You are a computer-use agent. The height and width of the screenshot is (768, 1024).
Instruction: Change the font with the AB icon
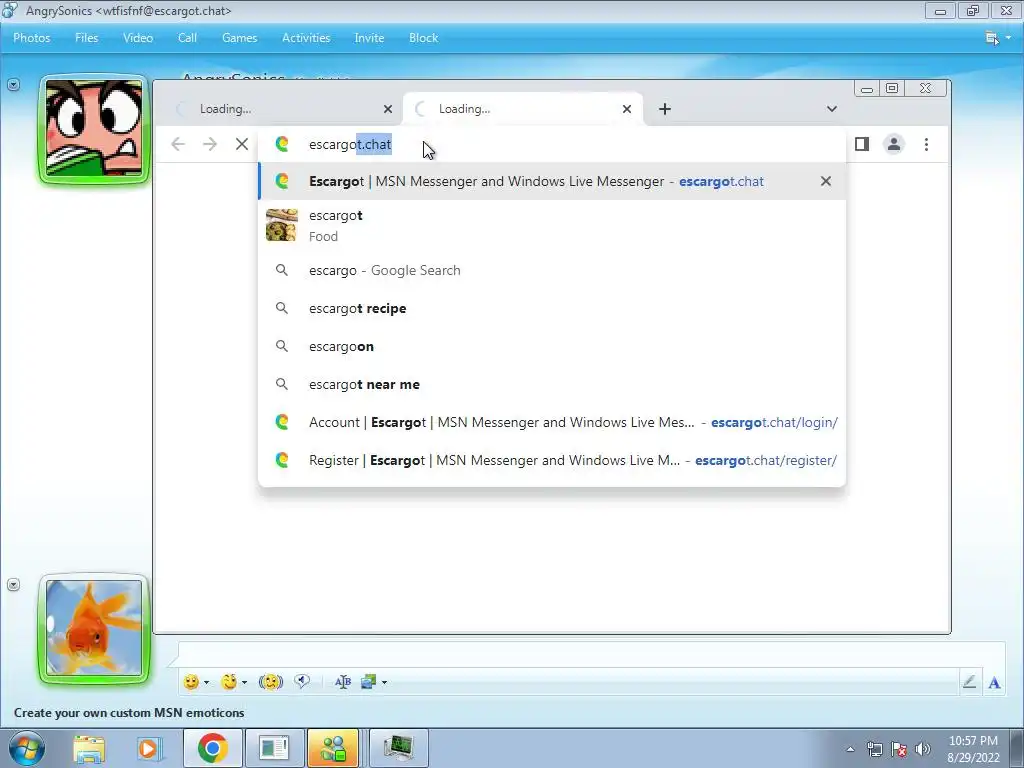coord(343,682)
